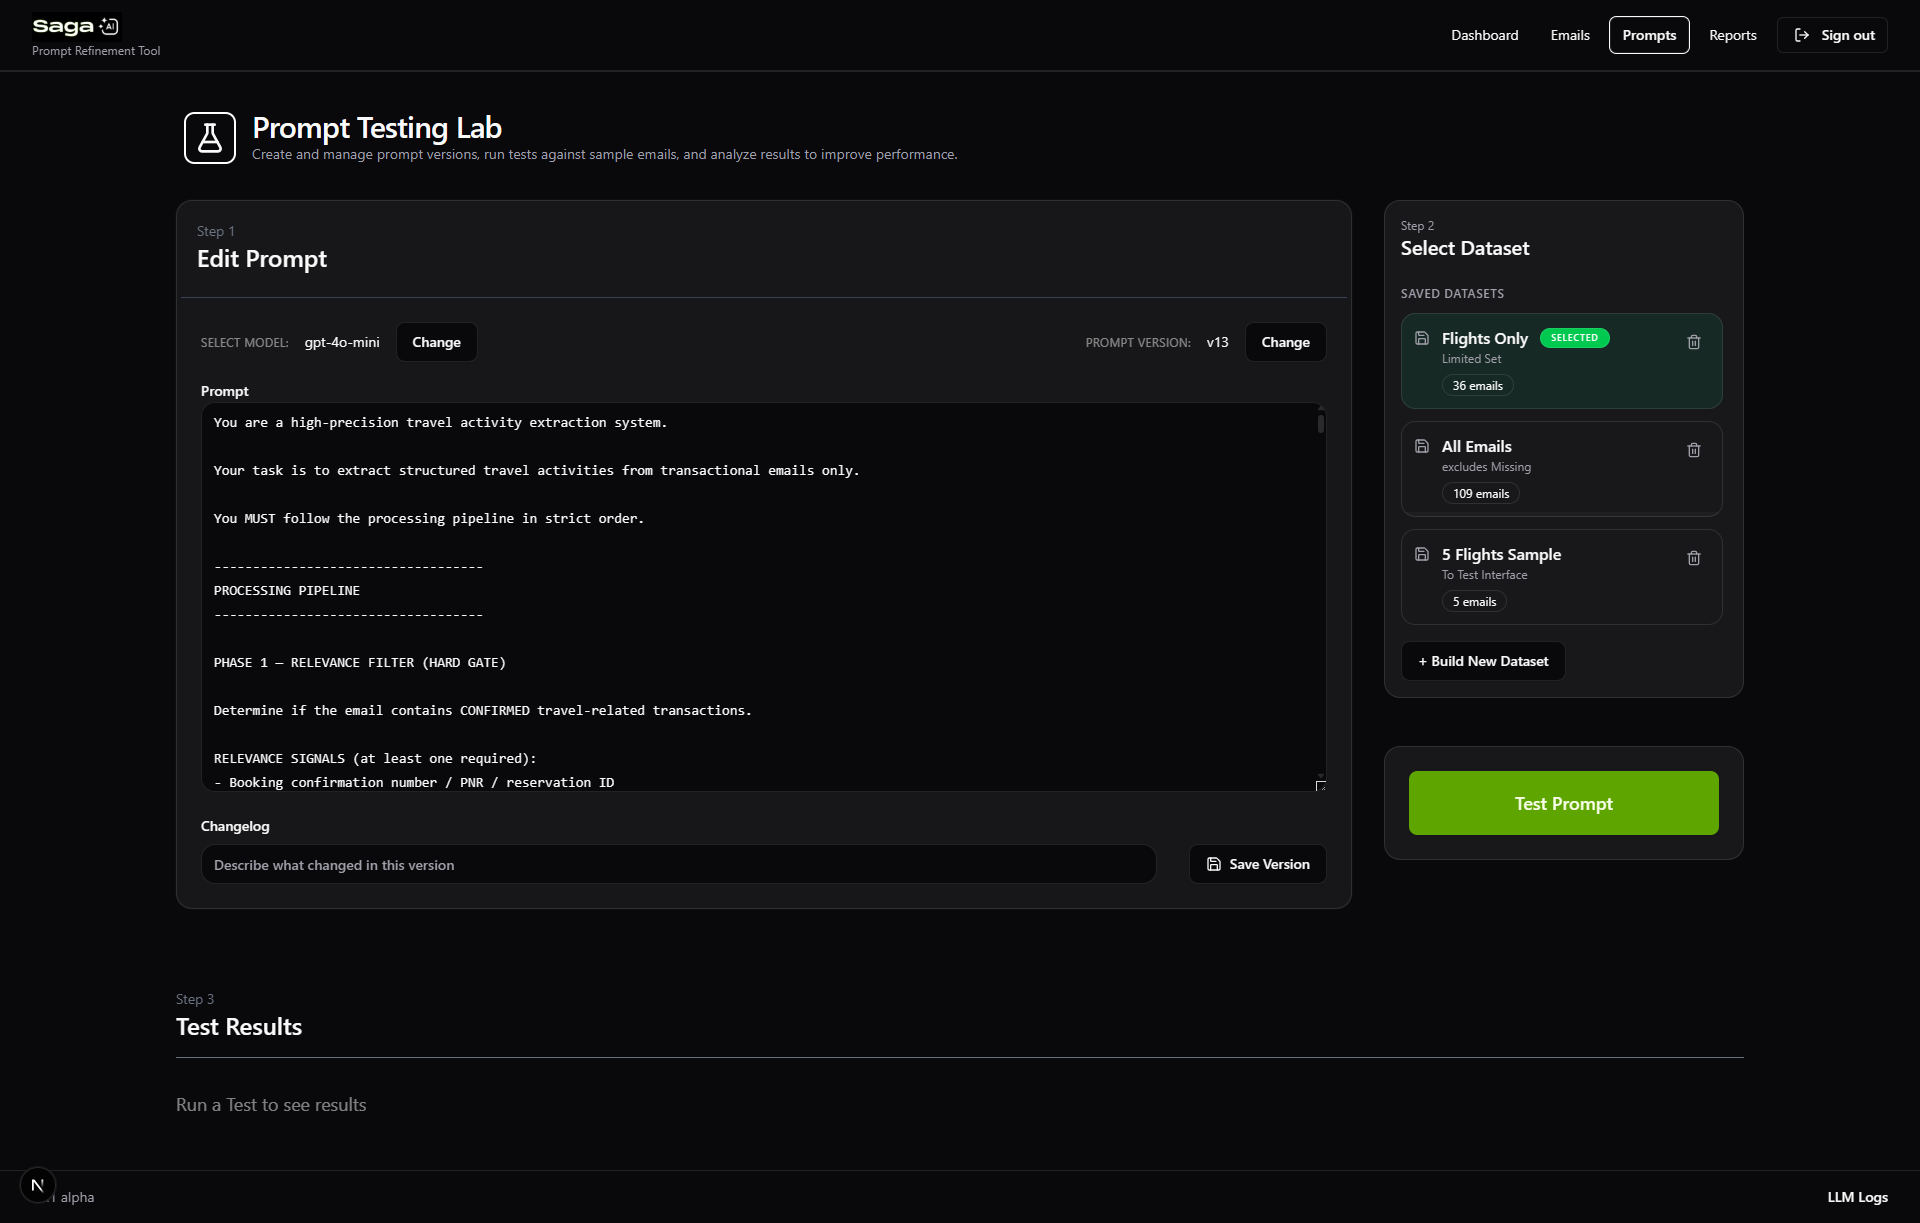Open the Next.js dev tools N badge
Screen dimensions: 1920x1223
click(x=37, y=1185)
